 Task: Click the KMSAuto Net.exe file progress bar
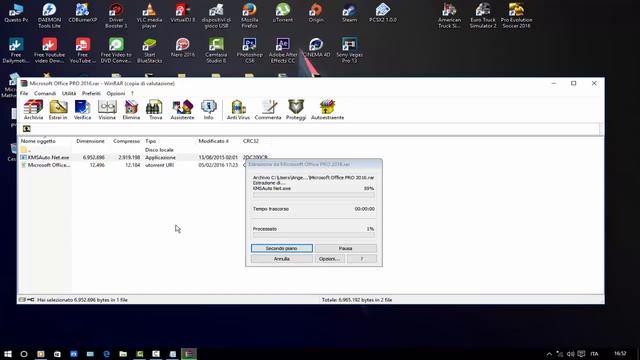313,195
